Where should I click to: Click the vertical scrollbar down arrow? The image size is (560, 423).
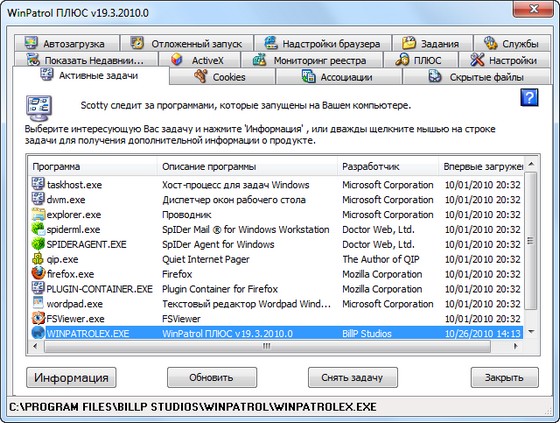coord(531,332)
